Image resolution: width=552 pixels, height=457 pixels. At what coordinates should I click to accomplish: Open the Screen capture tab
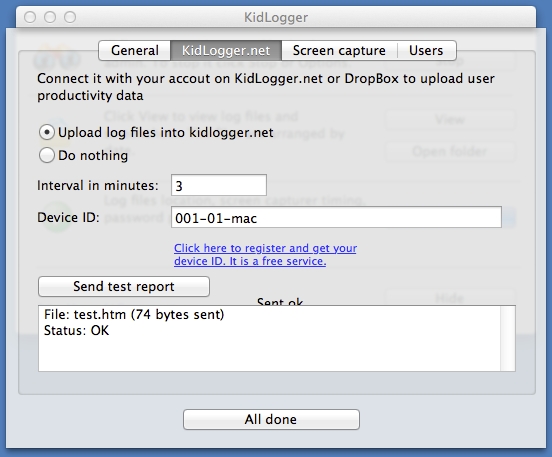pyautogui.click(x=339, y=50)
